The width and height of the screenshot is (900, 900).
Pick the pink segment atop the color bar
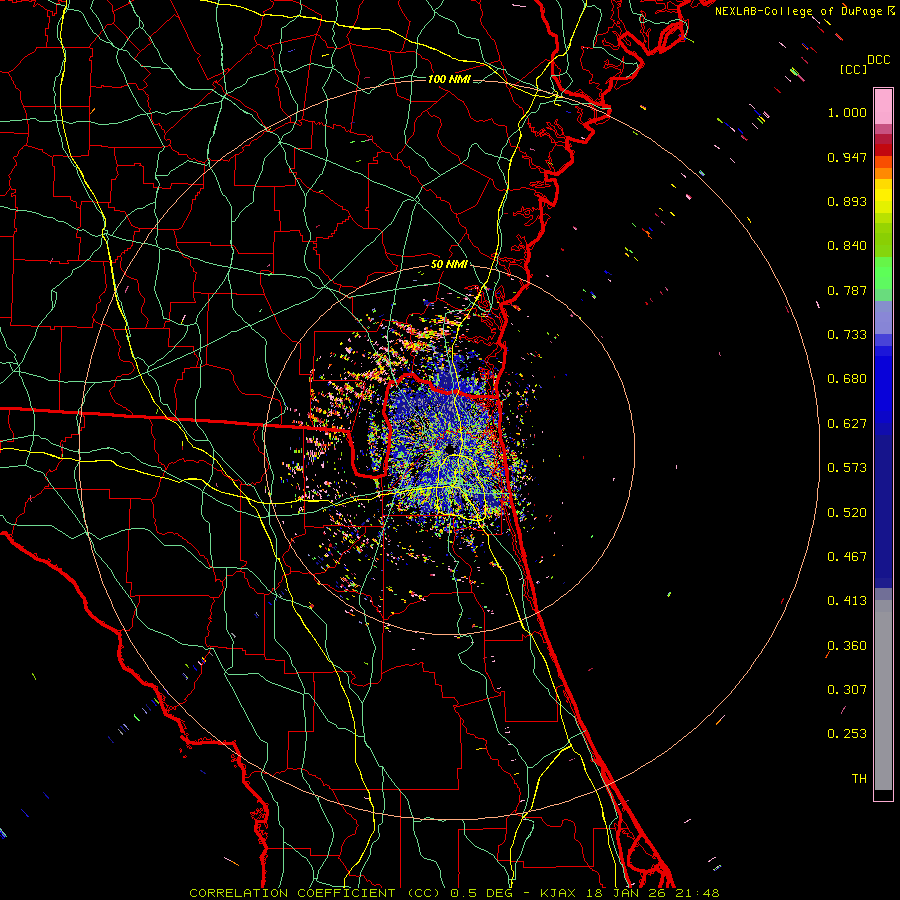pyautogui.click(x=883, y=107)
